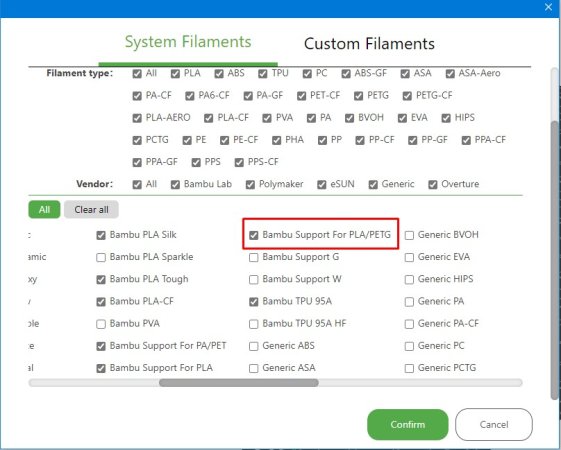Uncheck the PE-CF filament type
Viewport: 561px width, 450px height.
(x=224, y=140)
